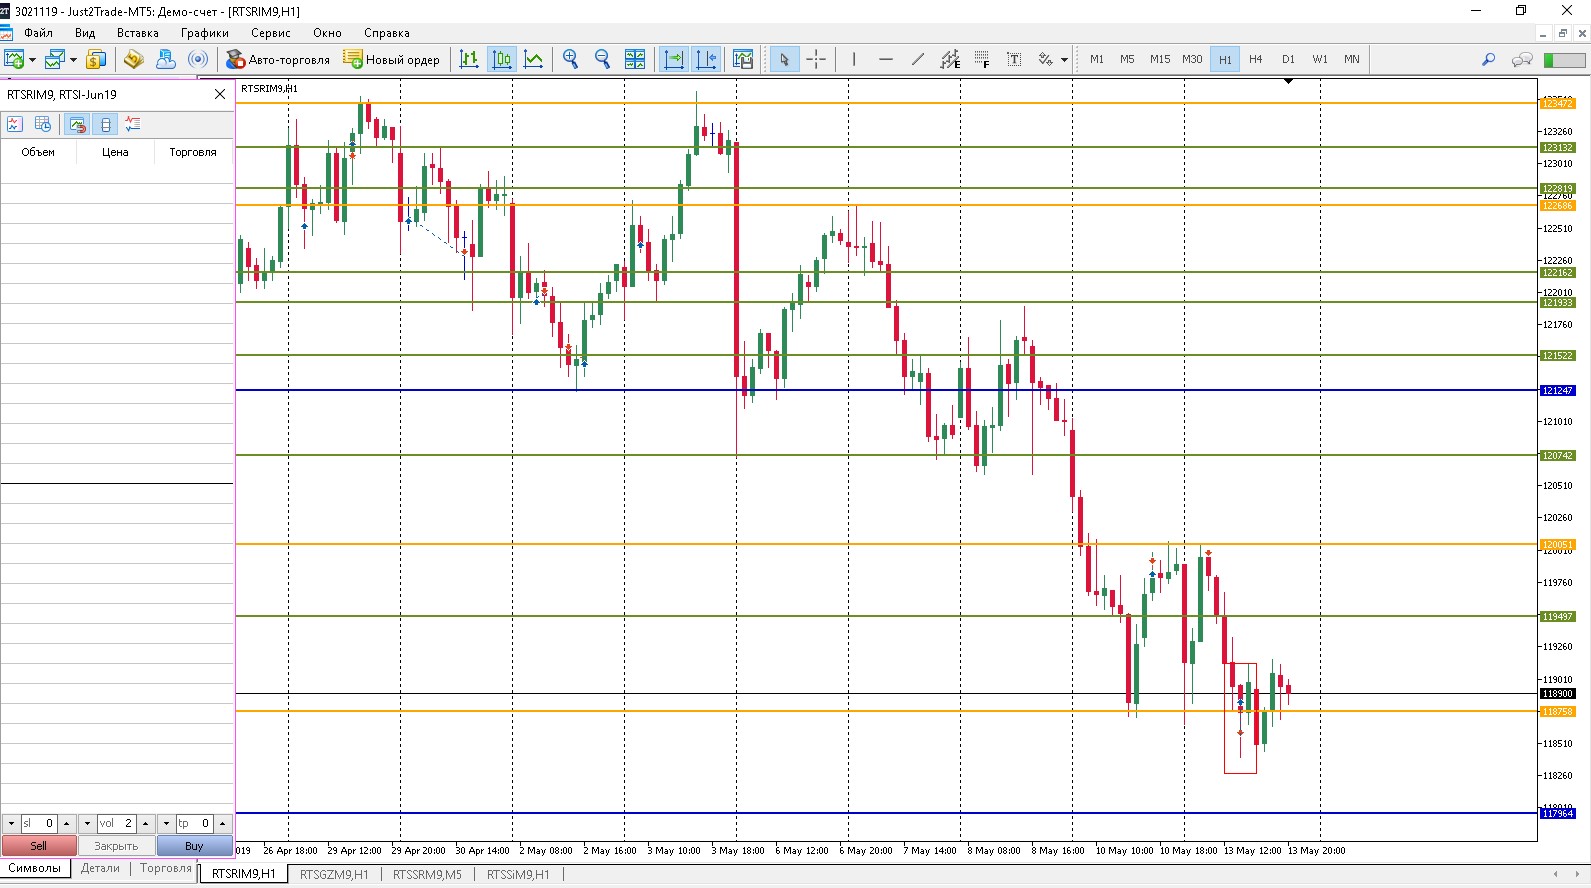Open the chat messages icon
The image size is (1591, 888).
pyautogui.click(x=1522, y=59)
